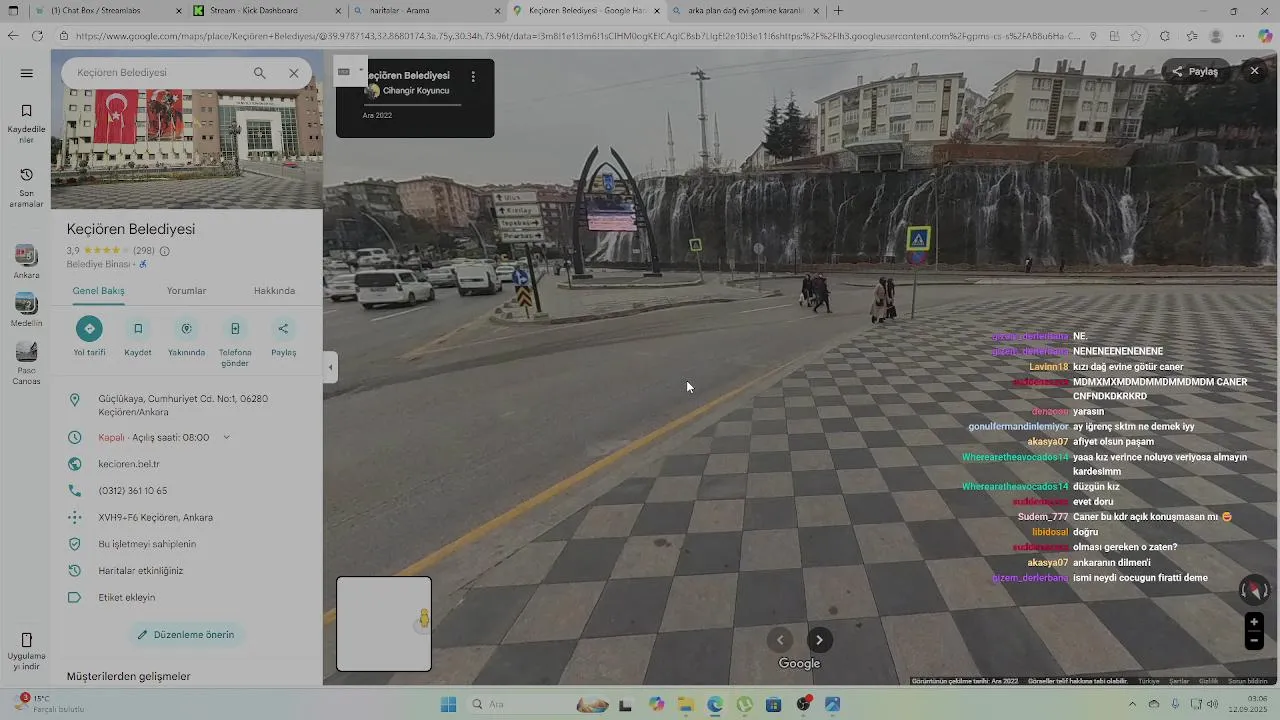
Task: Click the search magnifier in Maps search box
Action: point(259,73)
